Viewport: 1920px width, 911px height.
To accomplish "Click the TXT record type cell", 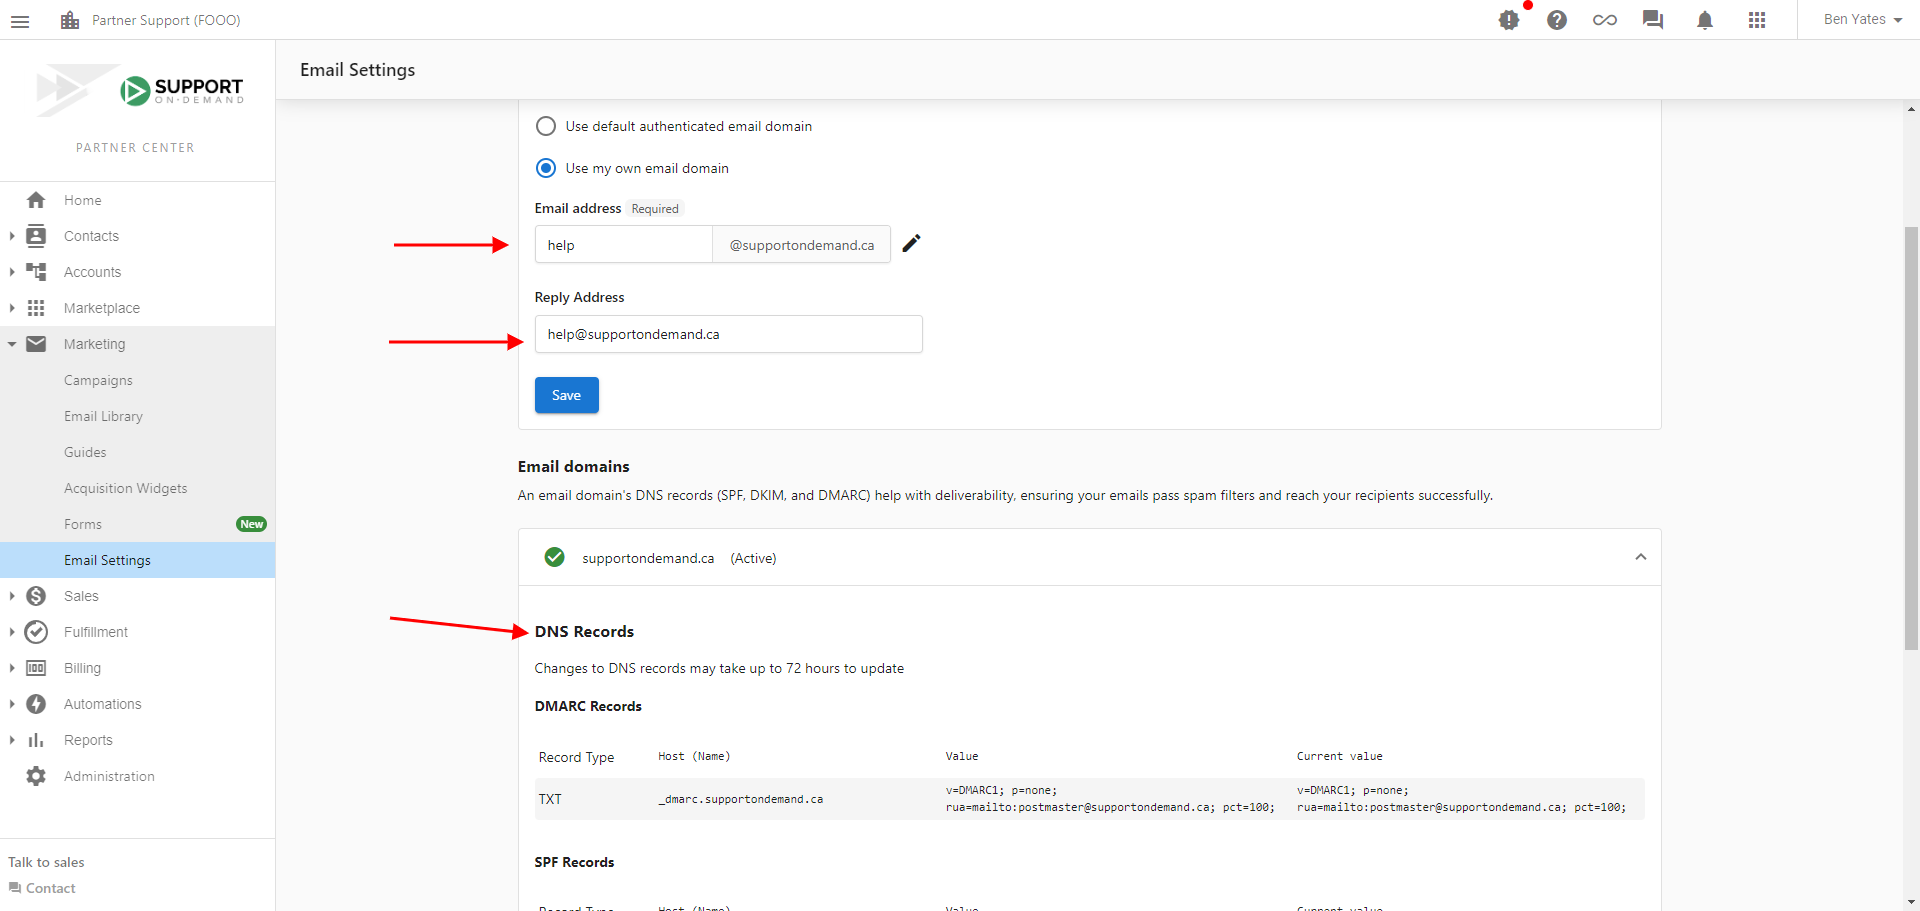I will (550, 799).
